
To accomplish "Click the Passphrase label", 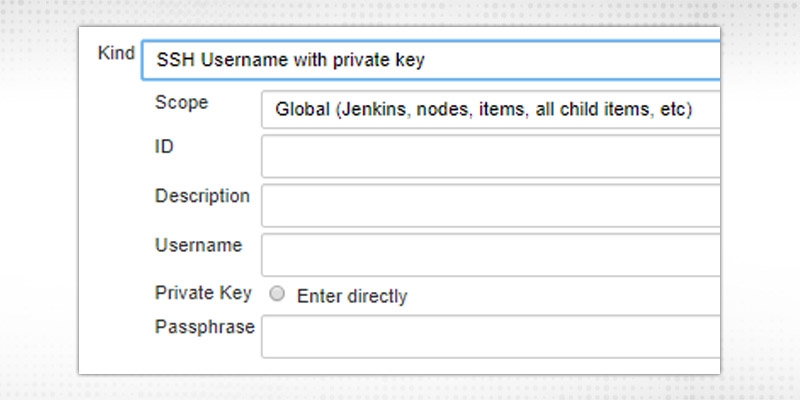I will 205,327.
